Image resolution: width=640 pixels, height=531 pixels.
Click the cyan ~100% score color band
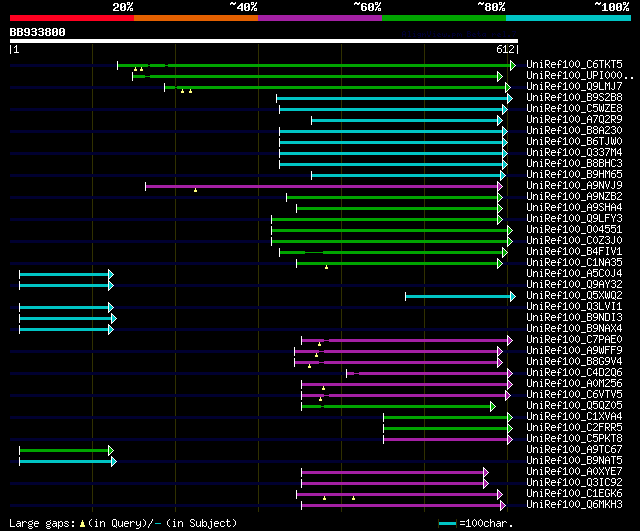click(569, 18)
